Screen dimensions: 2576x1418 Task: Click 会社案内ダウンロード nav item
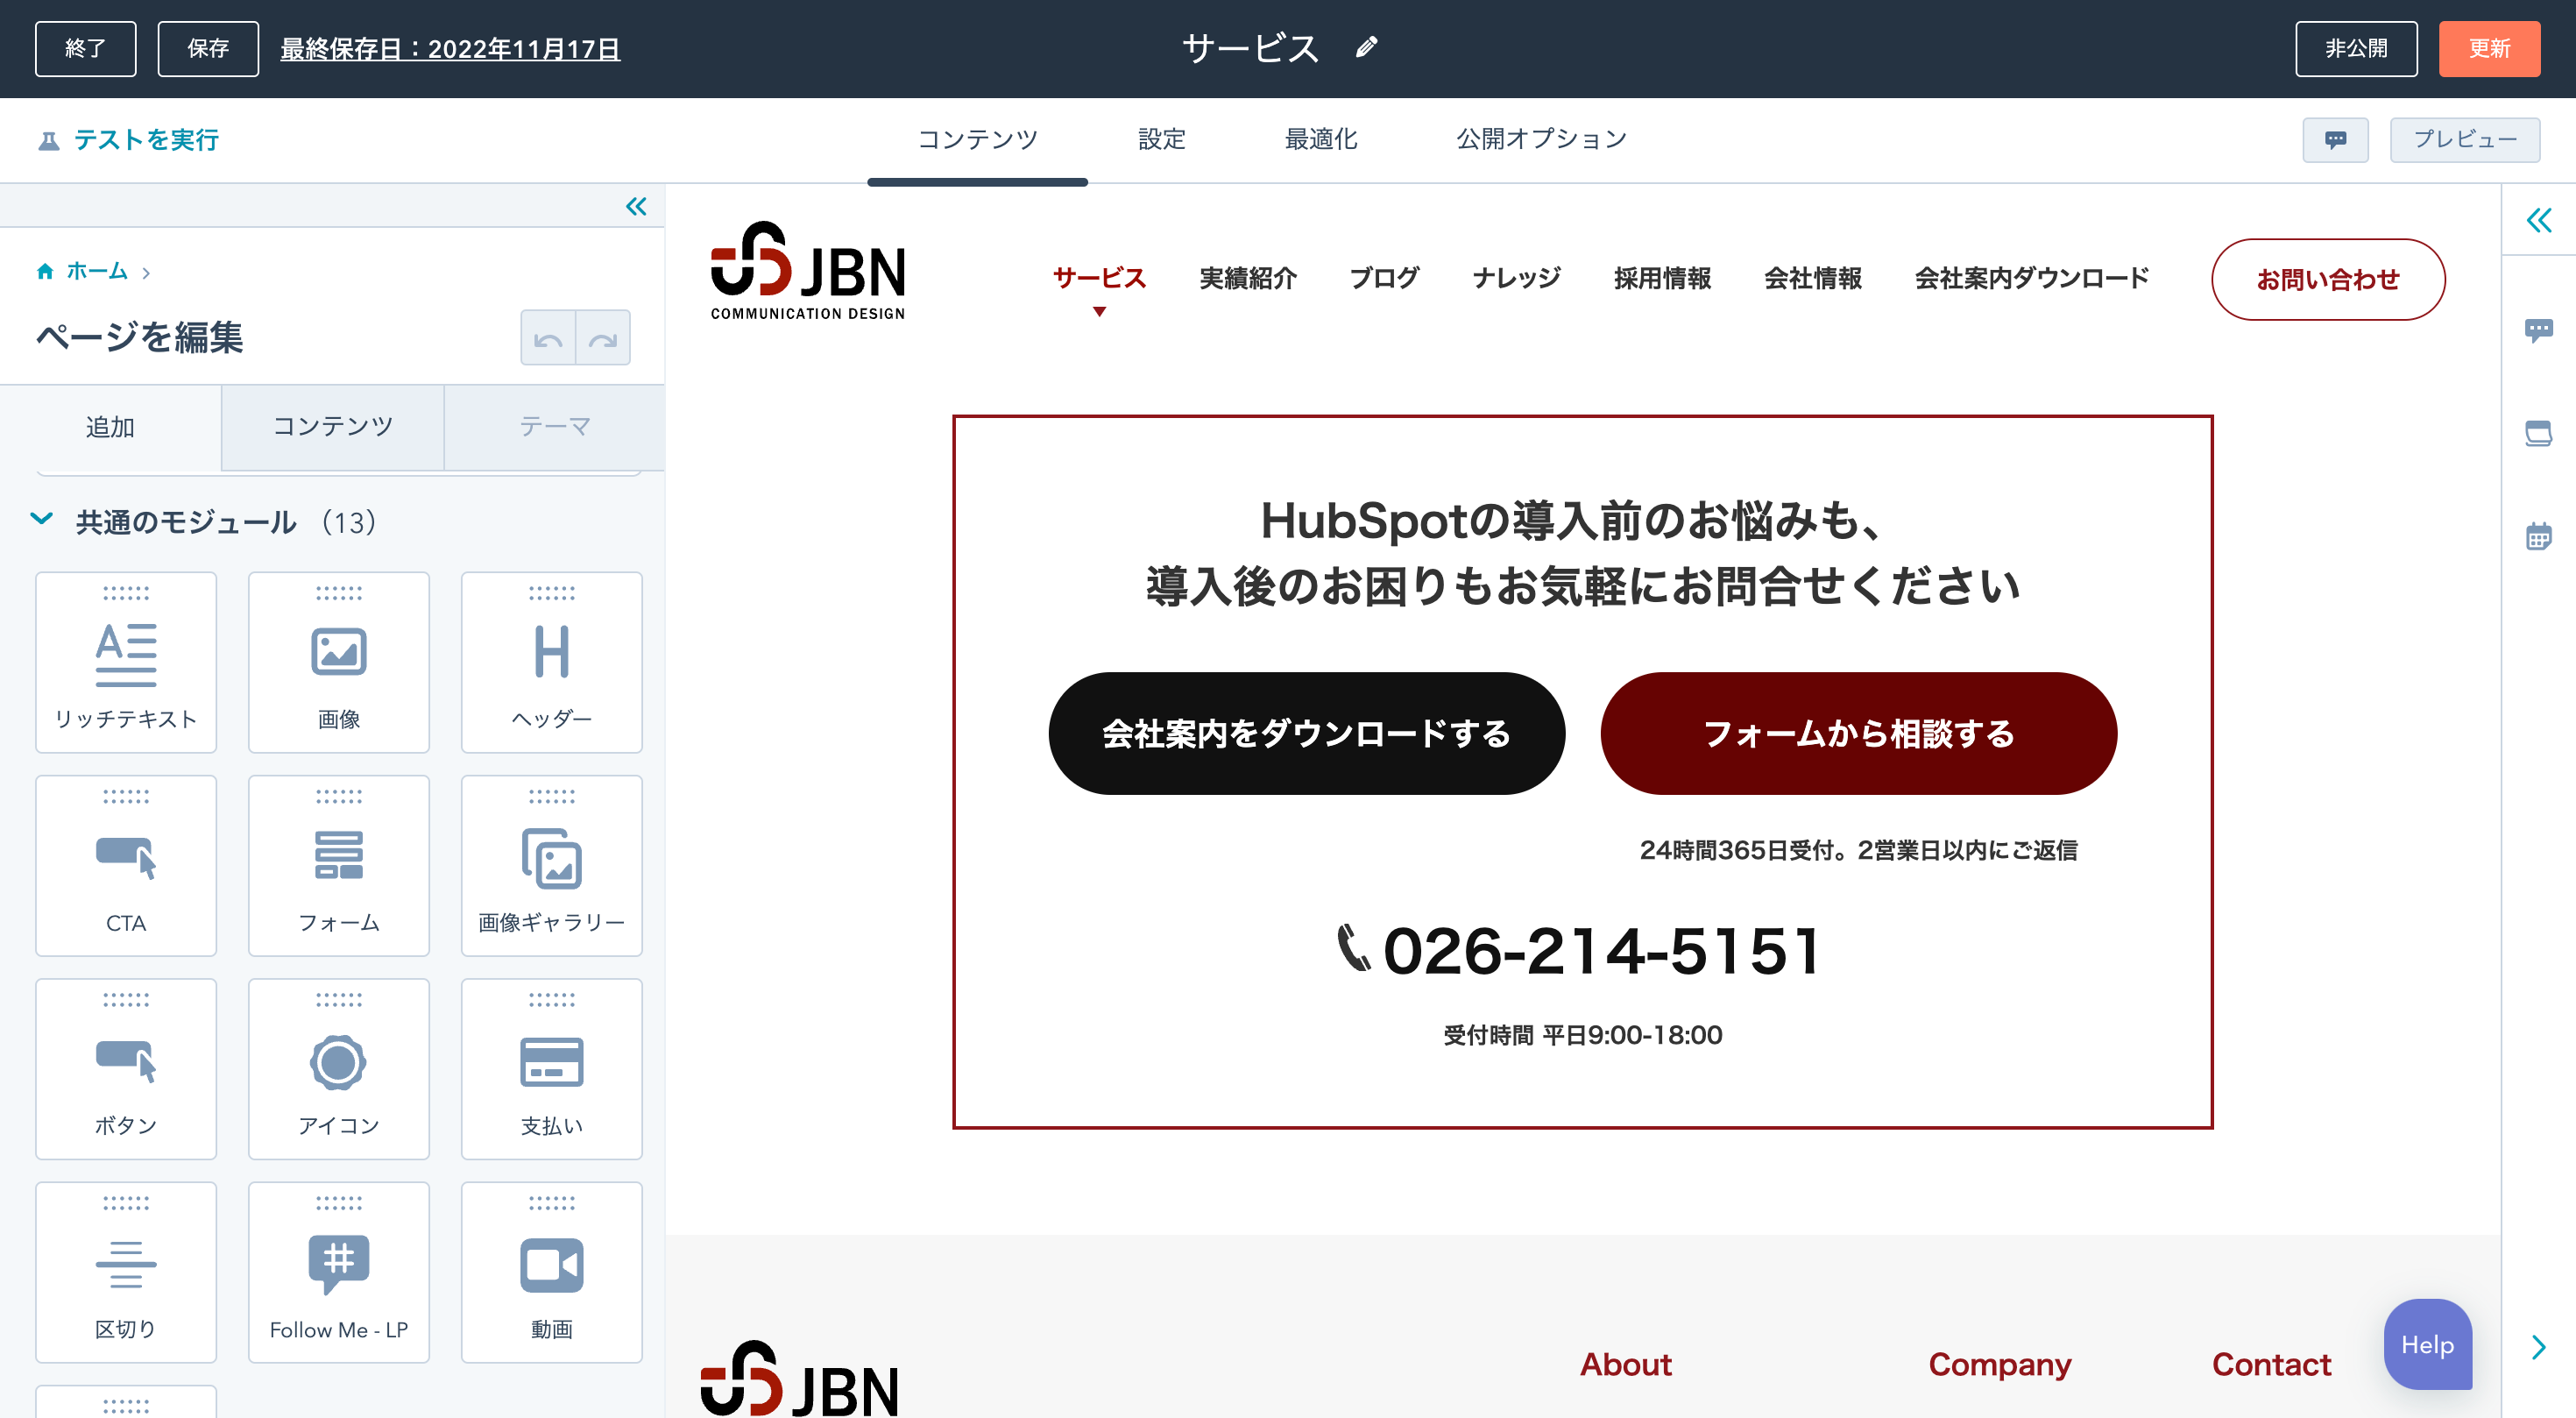(2031, 278)
